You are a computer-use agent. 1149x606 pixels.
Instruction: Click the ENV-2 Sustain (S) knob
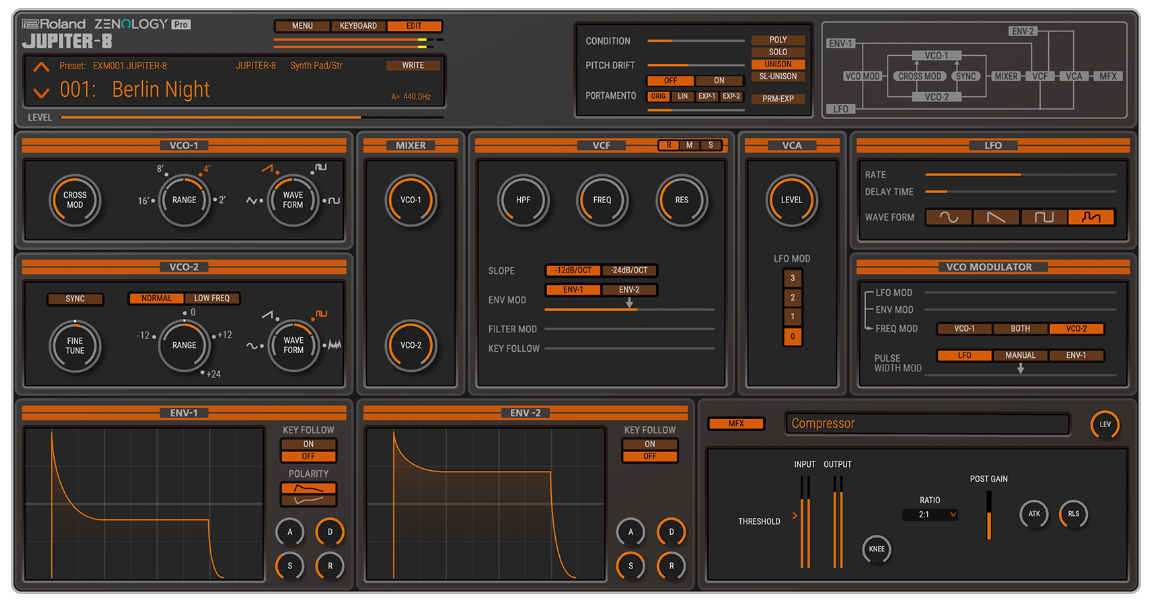pos(630,566)
